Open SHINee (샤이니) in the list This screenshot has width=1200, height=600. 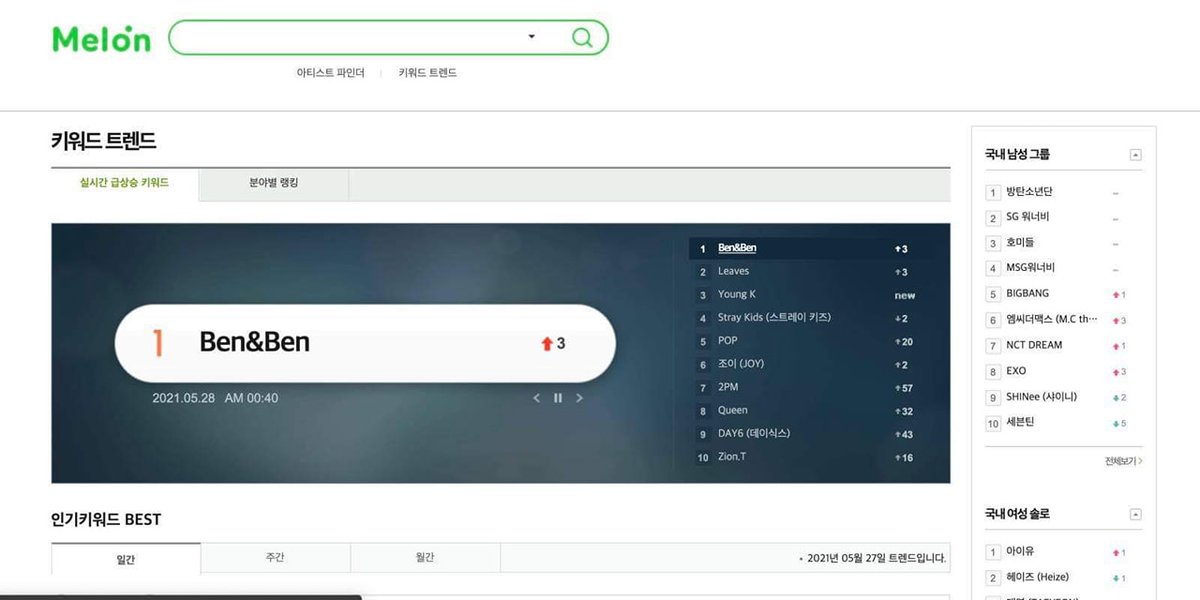click(x=1042, y=396)
